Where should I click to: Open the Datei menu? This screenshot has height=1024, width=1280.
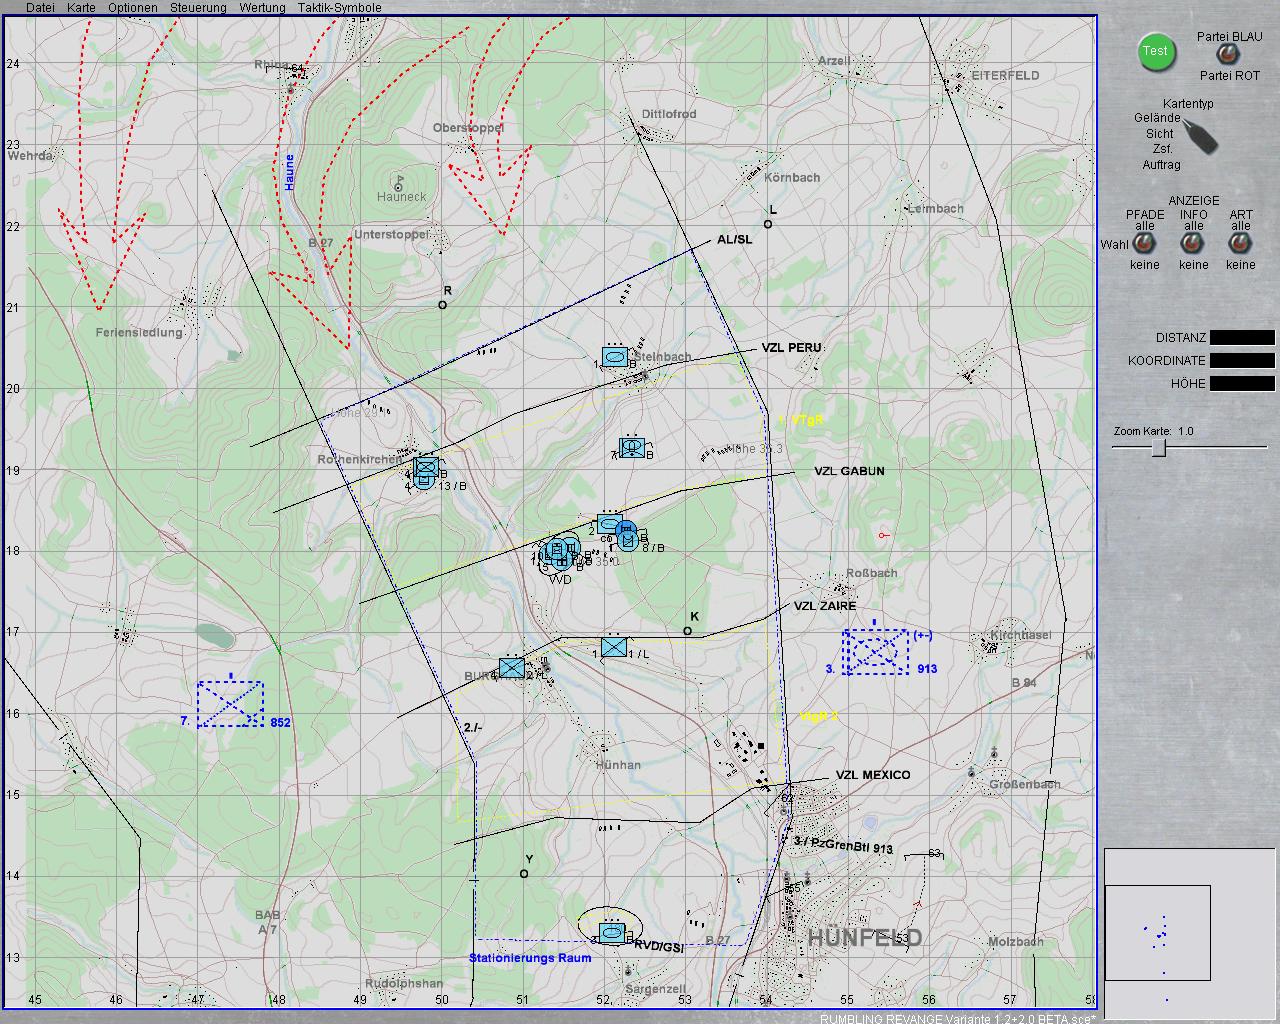pos(40,8)
